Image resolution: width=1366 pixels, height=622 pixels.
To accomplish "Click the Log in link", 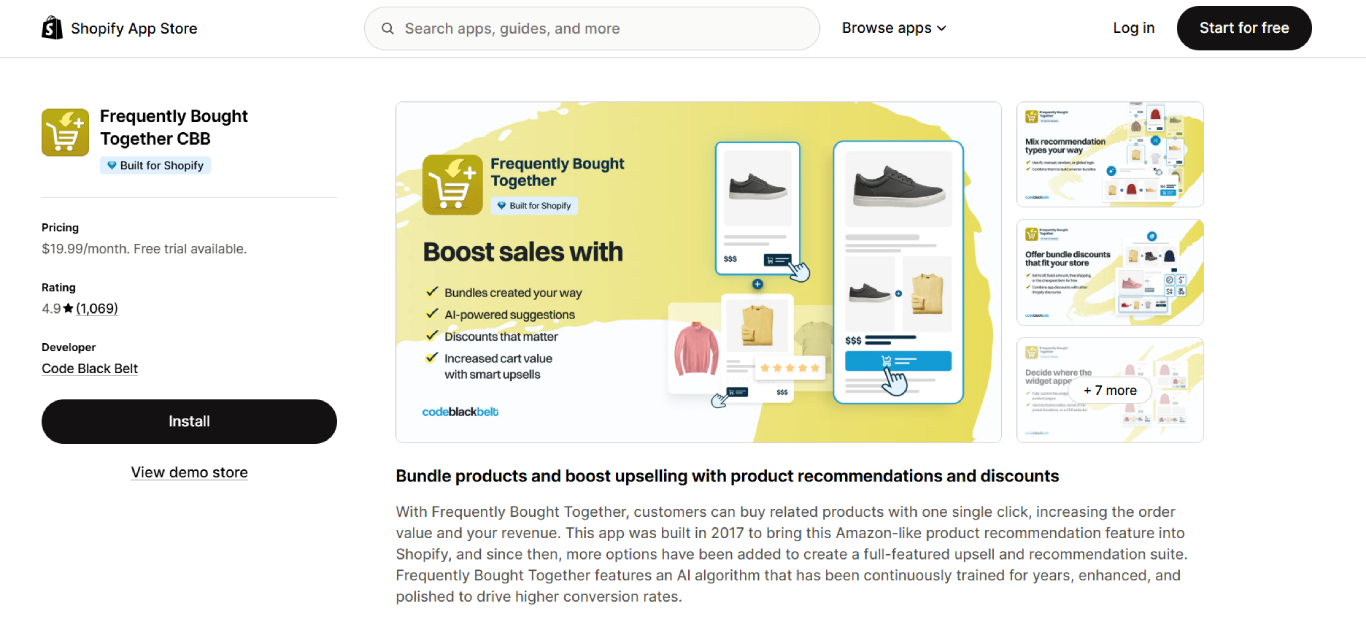I will click(1133, 28).
